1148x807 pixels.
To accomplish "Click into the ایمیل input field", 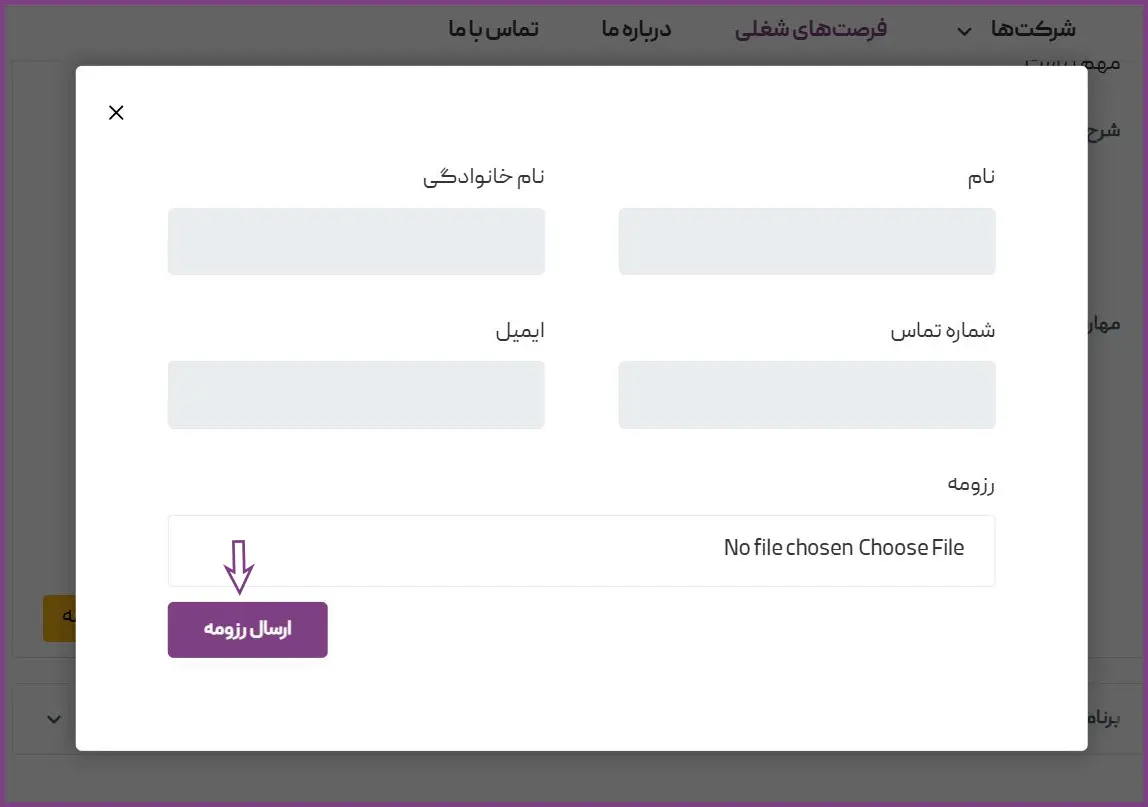I will [x=356, y=394].
